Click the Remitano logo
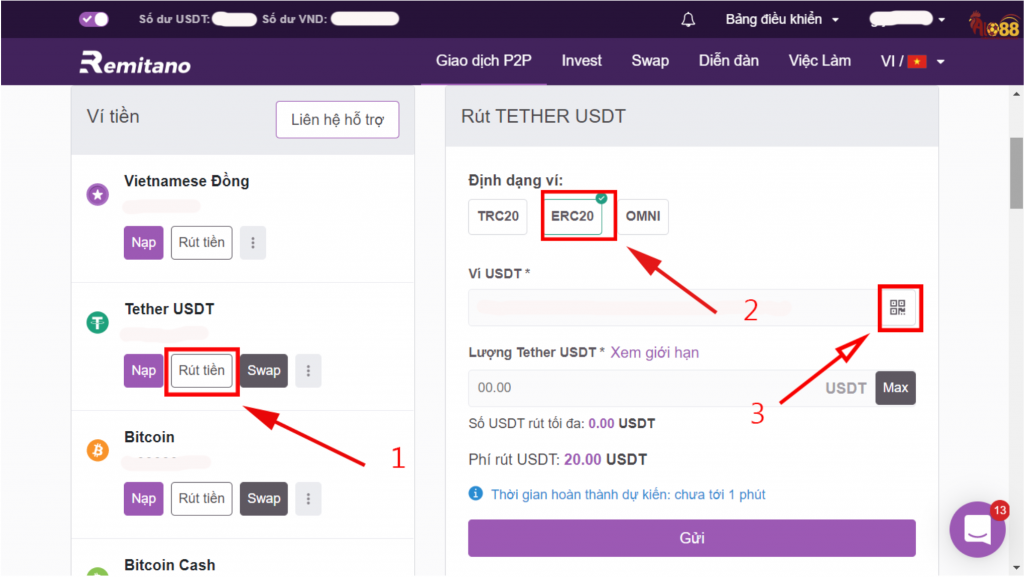This screenshot has width=1024, height=577. (135, 63)
